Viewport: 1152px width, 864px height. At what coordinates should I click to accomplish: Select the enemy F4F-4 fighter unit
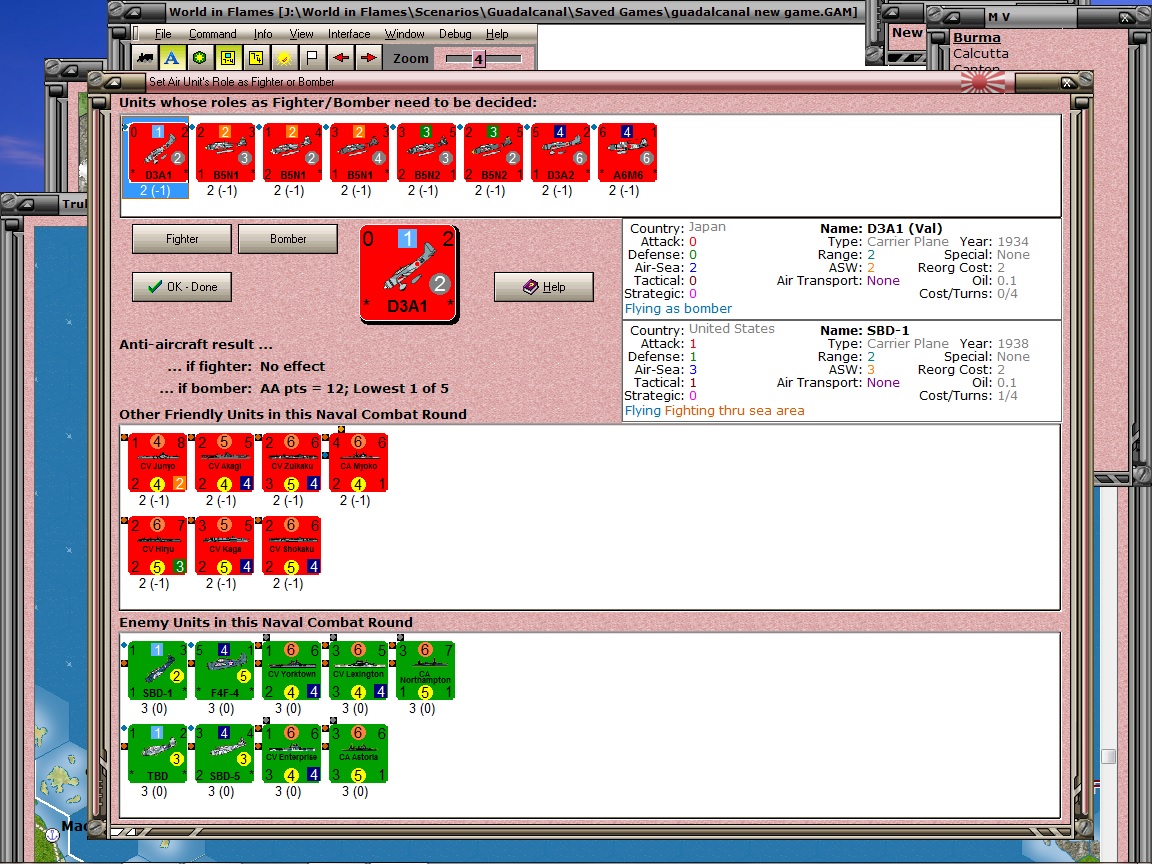click(x=224, y=670)
